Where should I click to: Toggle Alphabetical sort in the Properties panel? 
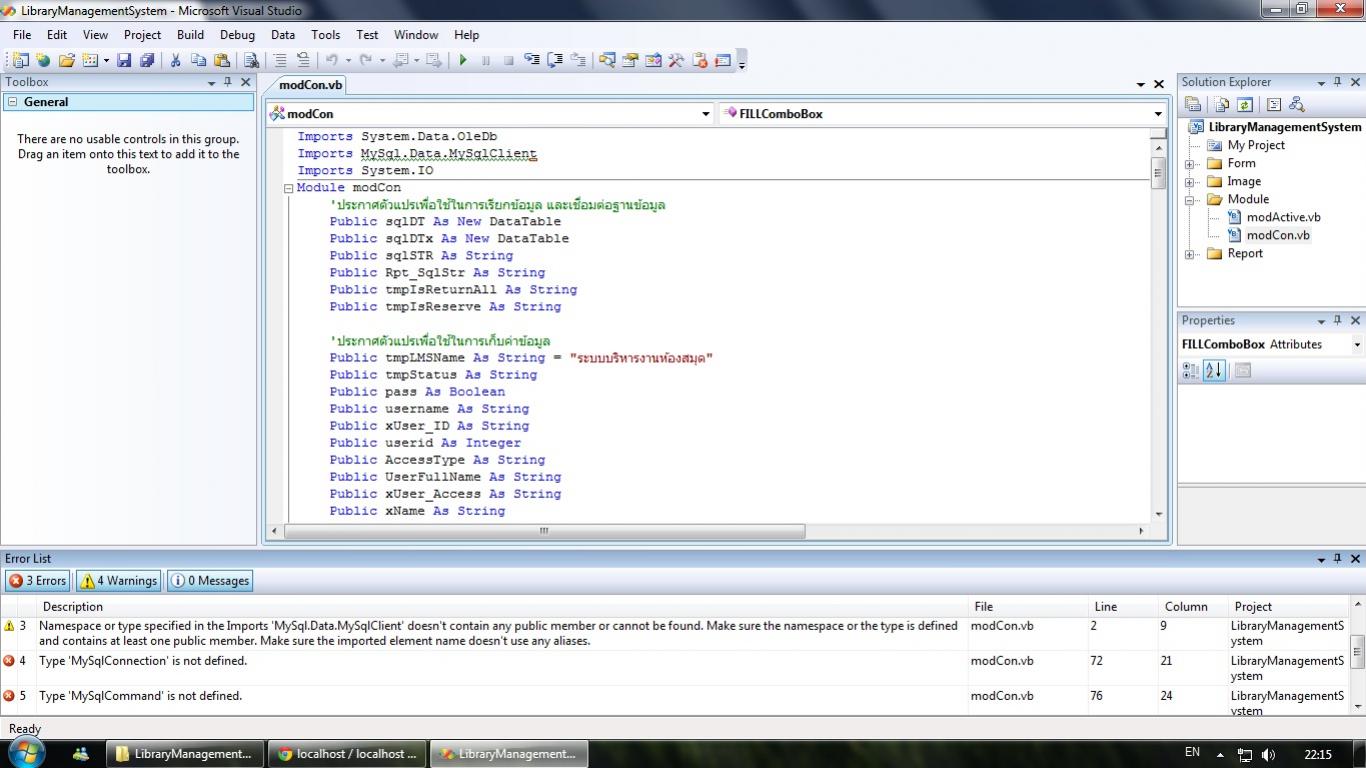(1214, 370)
